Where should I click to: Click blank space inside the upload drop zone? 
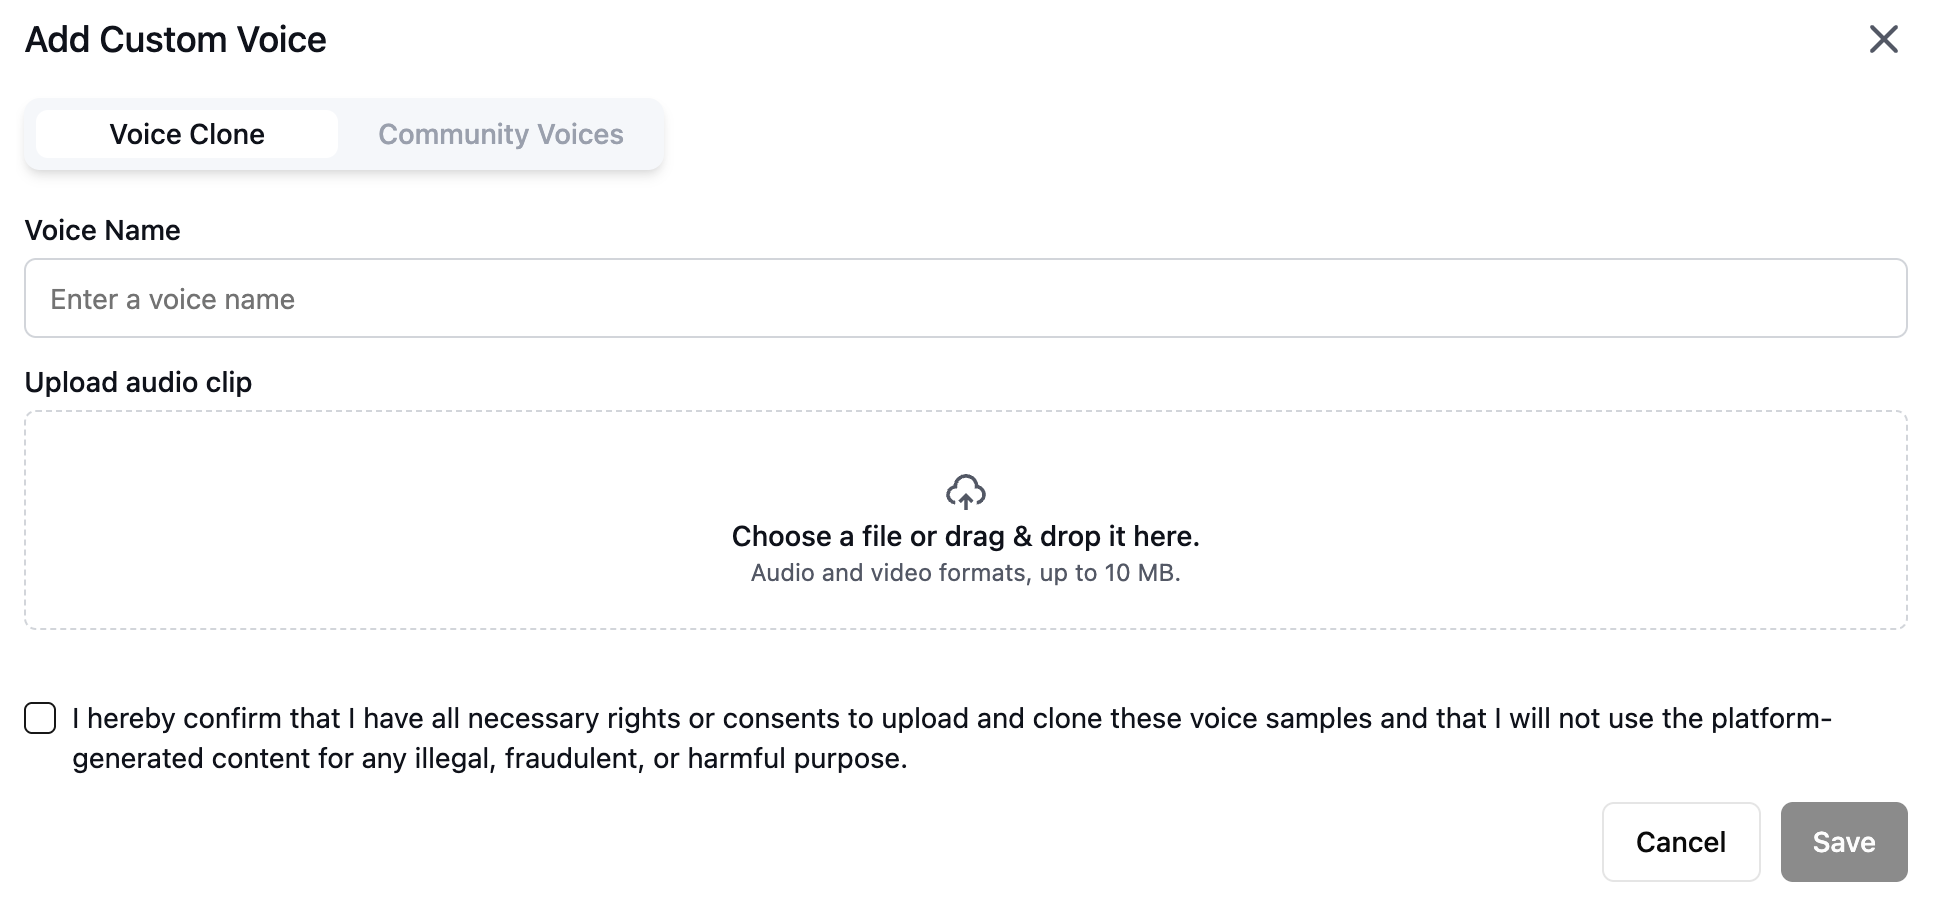tap(400, 520)
